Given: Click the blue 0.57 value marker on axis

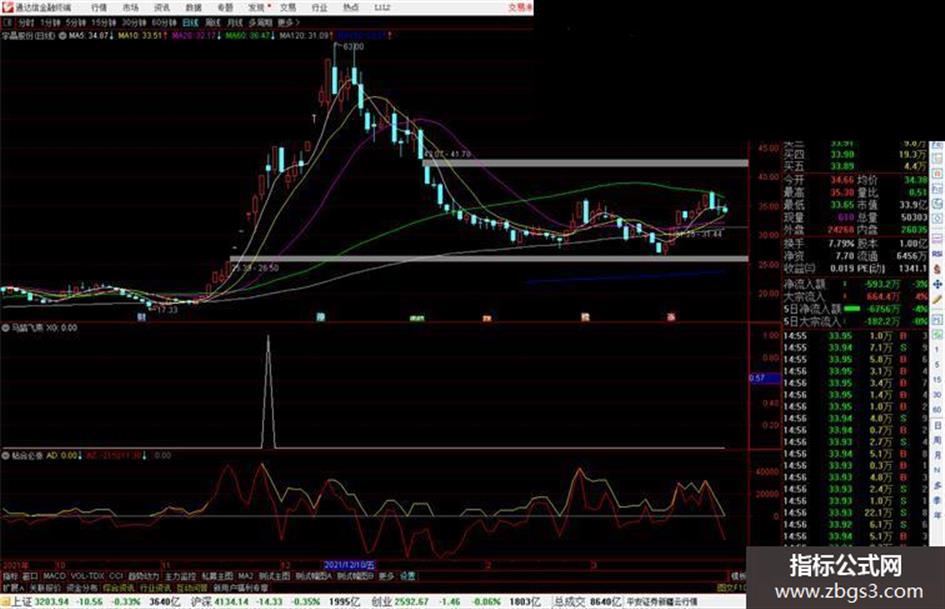Looking at the screenshot, I should (765, 378).
